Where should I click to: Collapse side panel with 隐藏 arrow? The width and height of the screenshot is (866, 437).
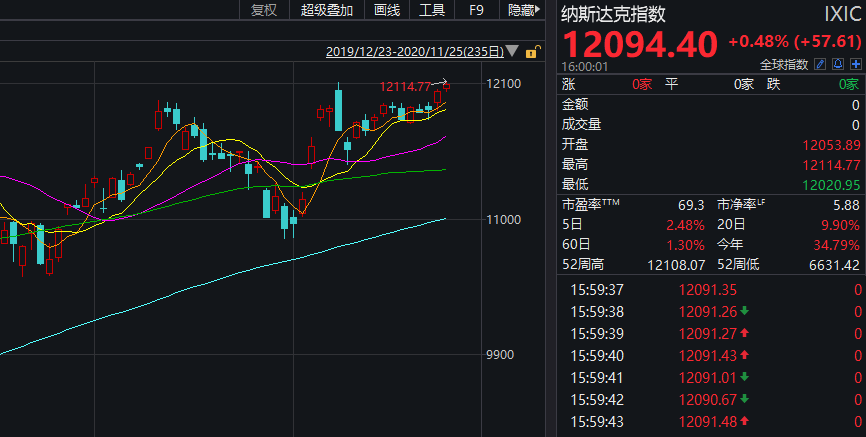point(524,10)
